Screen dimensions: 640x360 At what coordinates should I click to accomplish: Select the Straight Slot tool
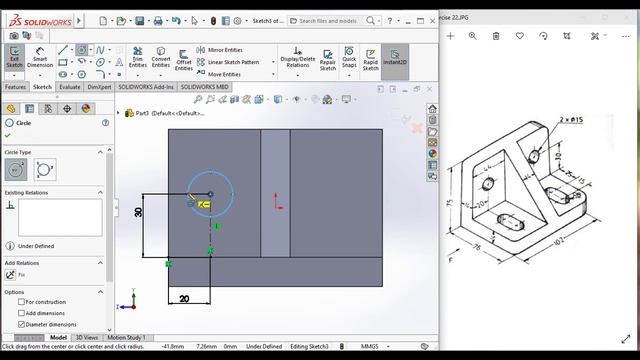tap(62, 74)
